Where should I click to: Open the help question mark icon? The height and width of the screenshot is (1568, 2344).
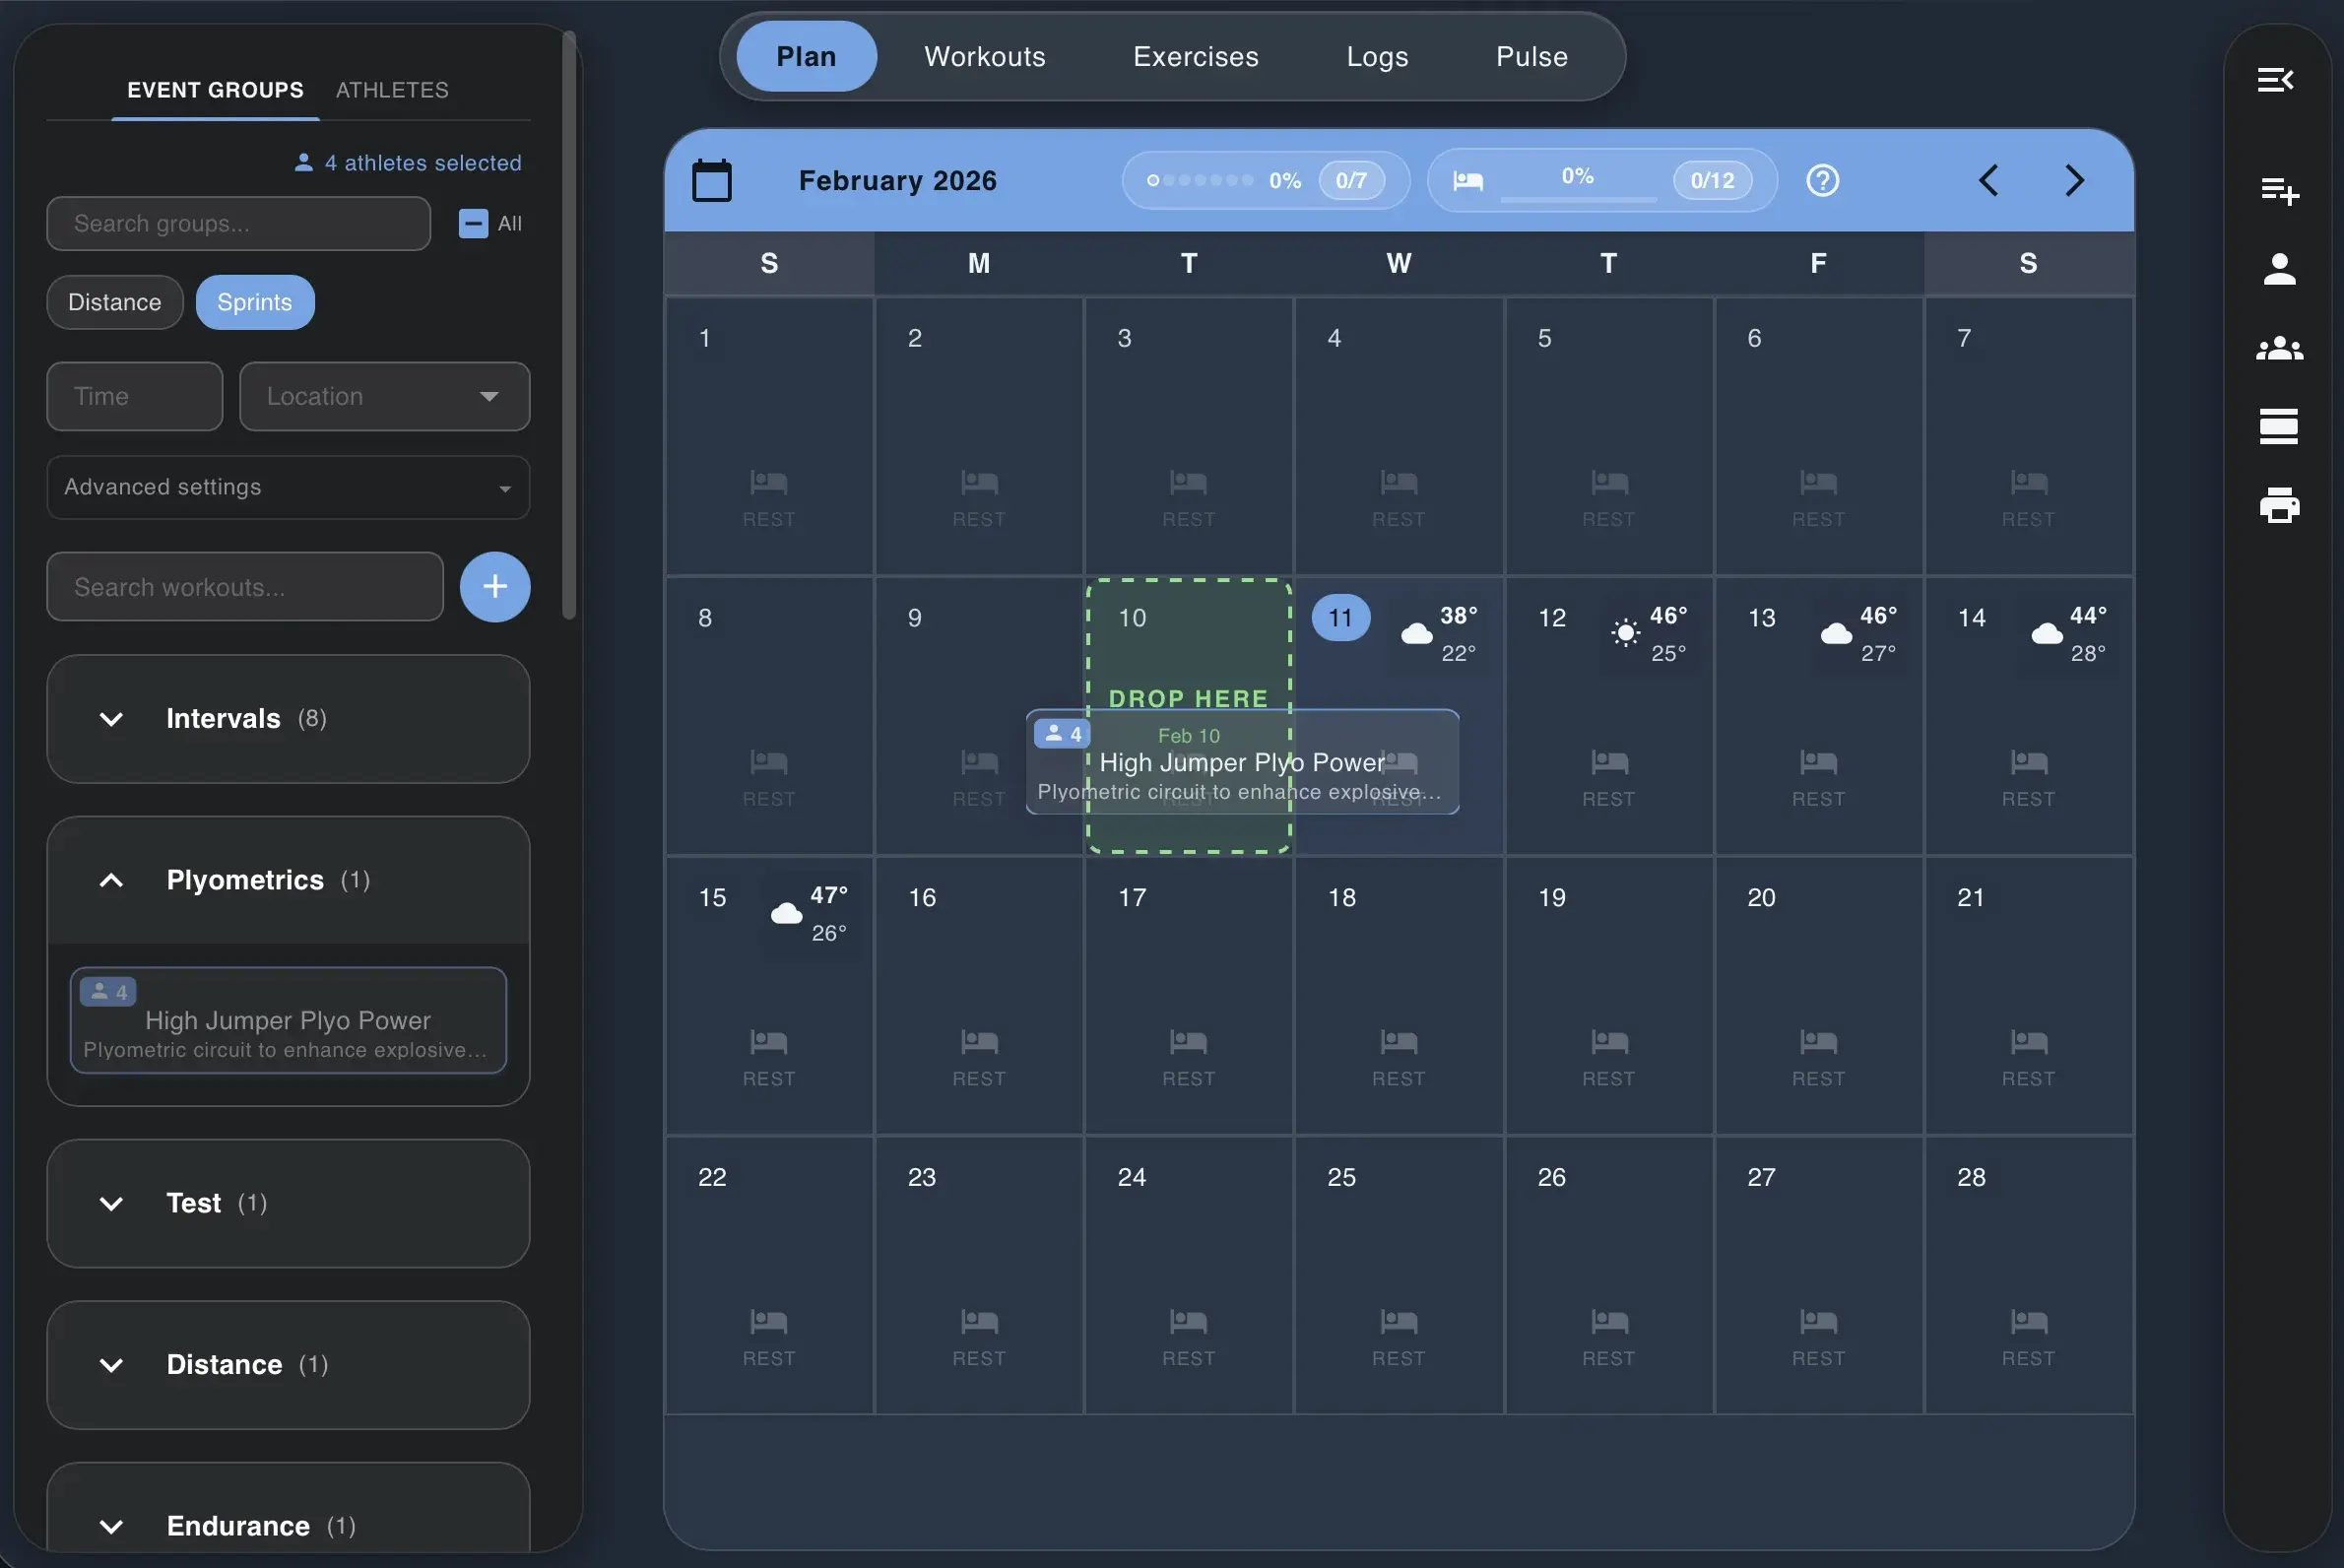point(1822,181)
